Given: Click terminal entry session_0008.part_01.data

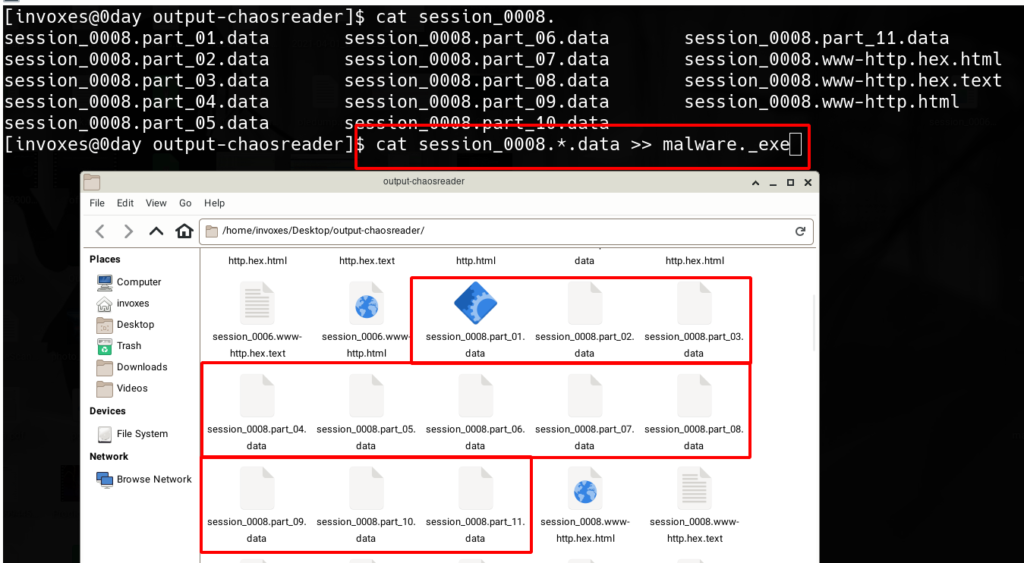Looking at the screenshot, I should pyautogui.click(x=136, y=39).
